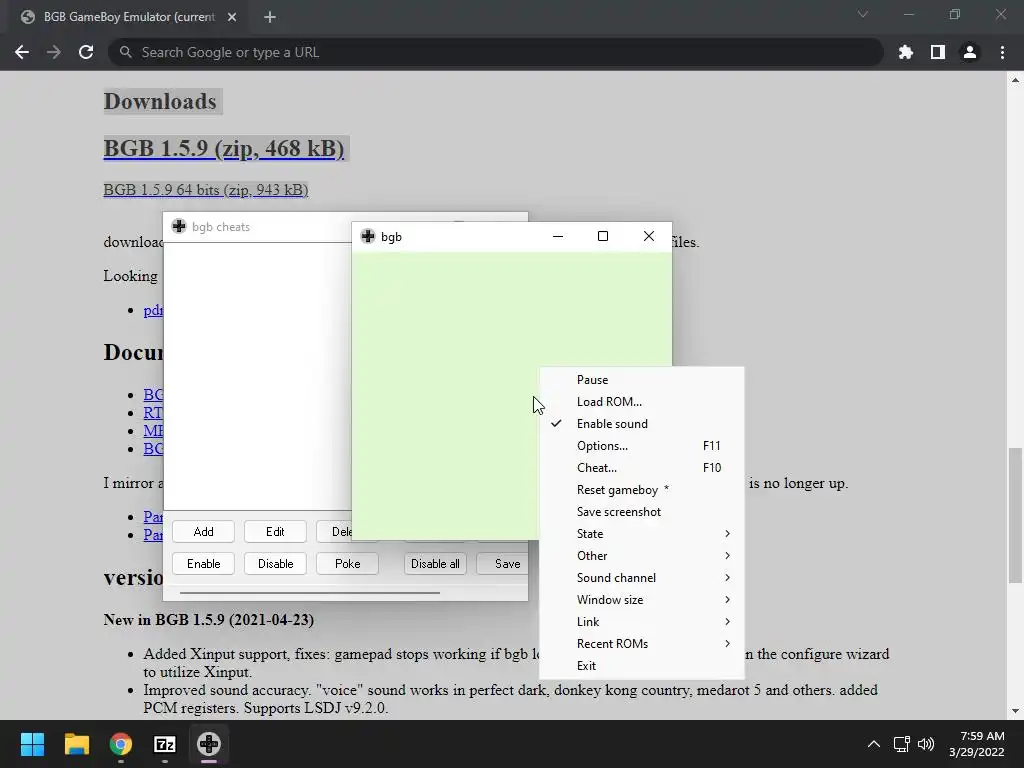Open Chrome side panel icon
1024x768 pixels.
[x=938, y=52]
